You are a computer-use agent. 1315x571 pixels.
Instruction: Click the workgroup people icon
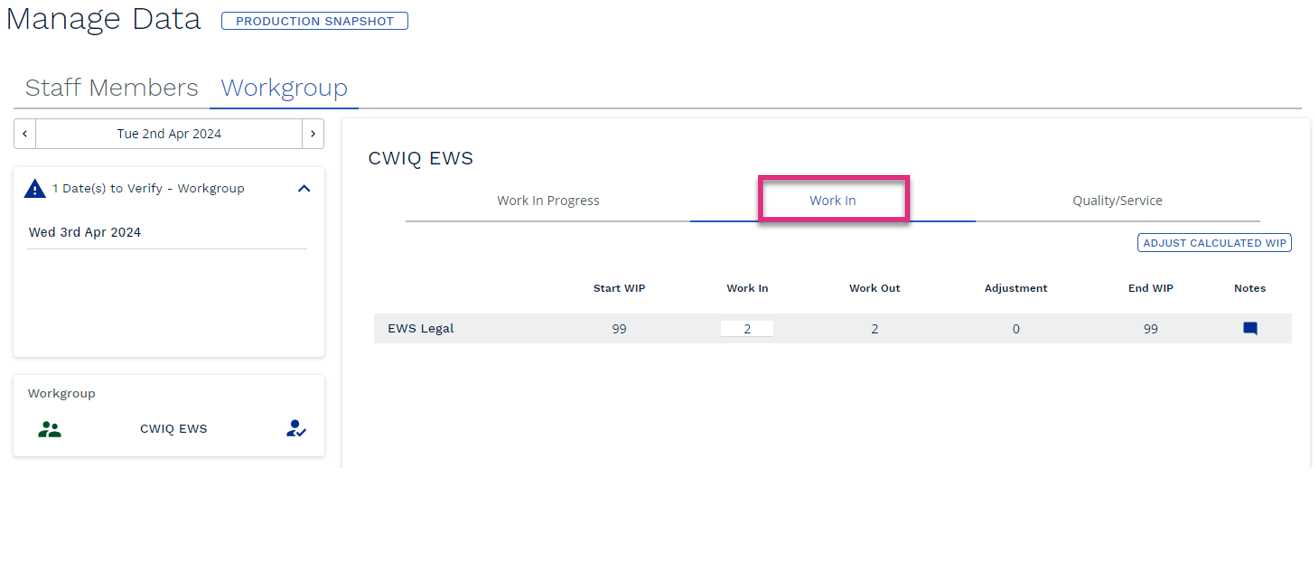coord(49,429)
